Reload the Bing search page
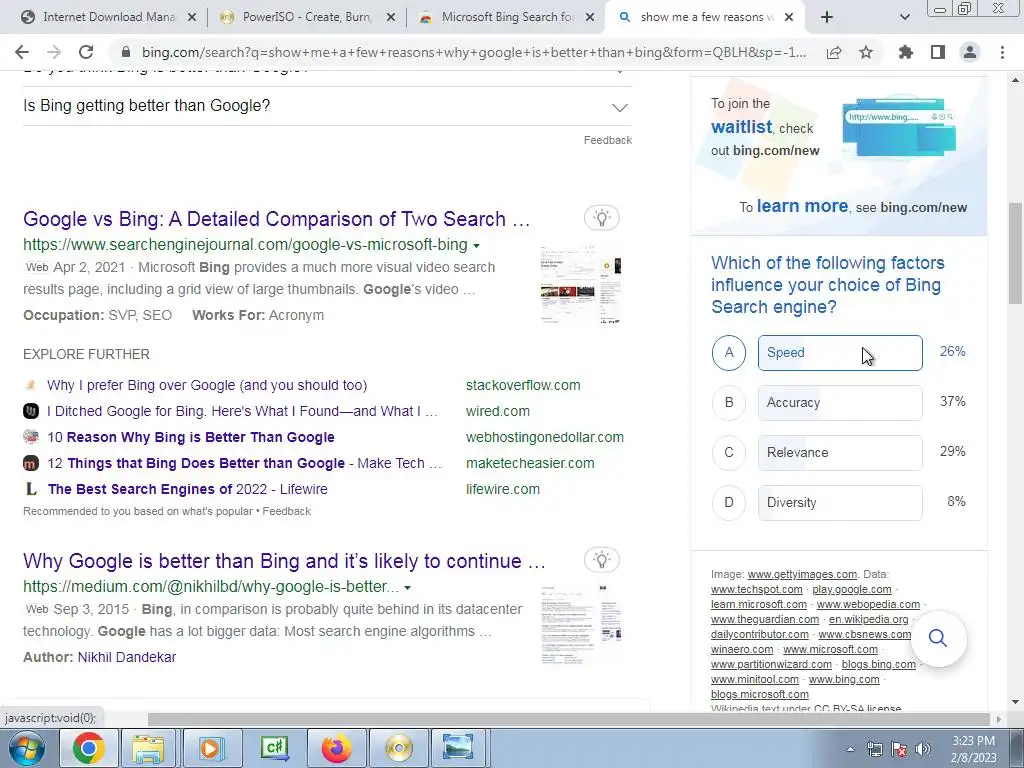Image resolution: width=1024 pixels, height=768 pixels. 86,52
